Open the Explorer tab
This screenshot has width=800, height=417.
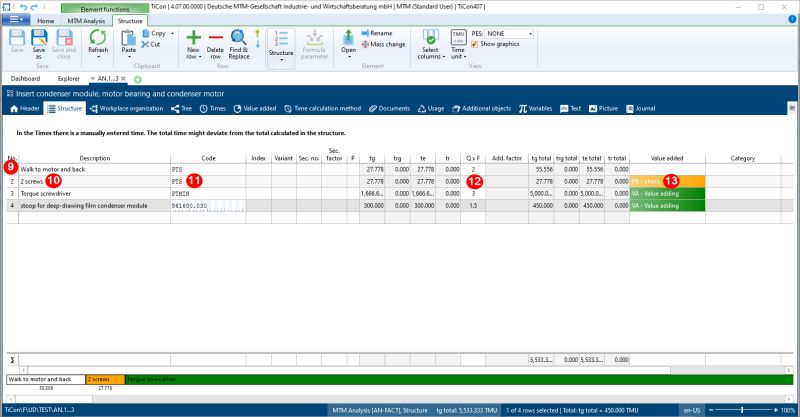(x=68, y=79)
